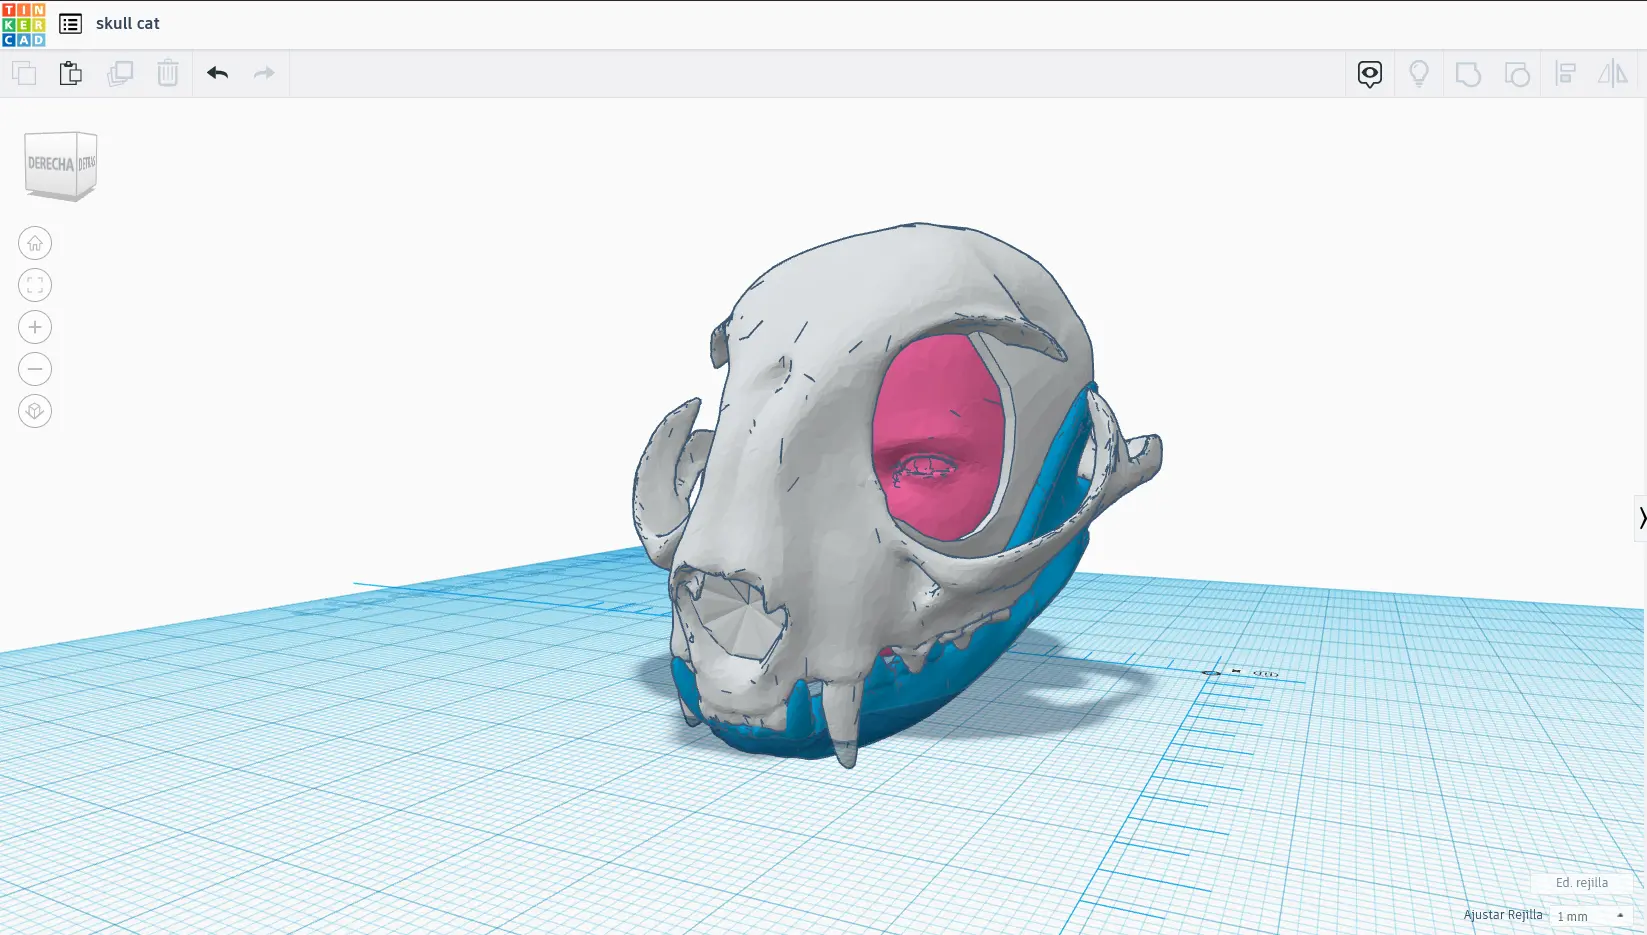Viewport: 1647px width, 935px height.
Task: Click the Copy icon in toolbar
Action: click(x=24, y=73)
